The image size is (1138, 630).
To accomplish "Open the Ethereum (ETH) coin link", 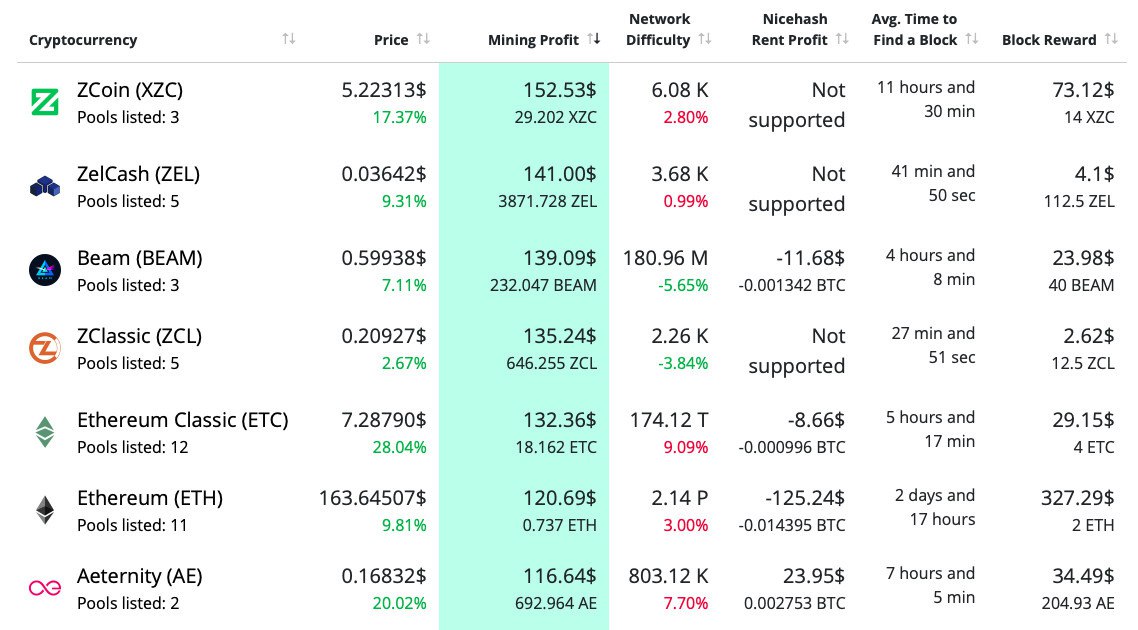I will (150, 498).
